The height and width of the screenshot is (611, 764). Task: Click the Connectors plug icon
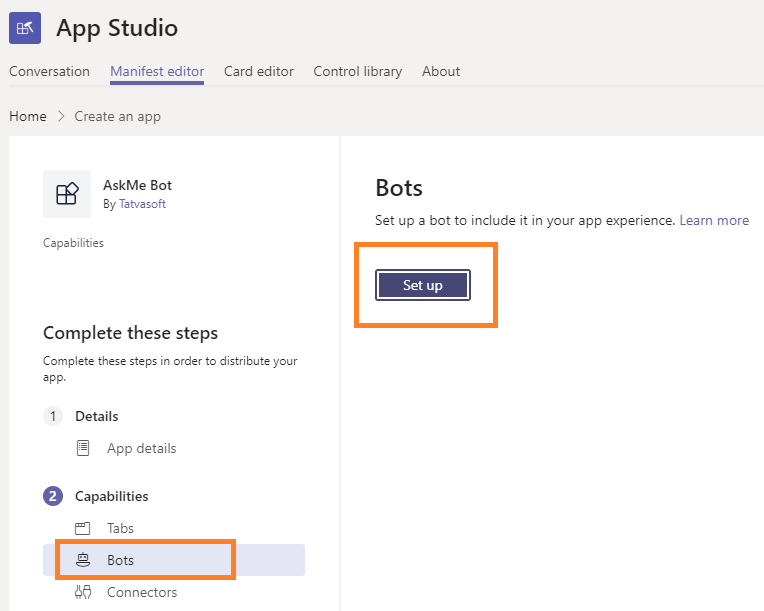83,592
